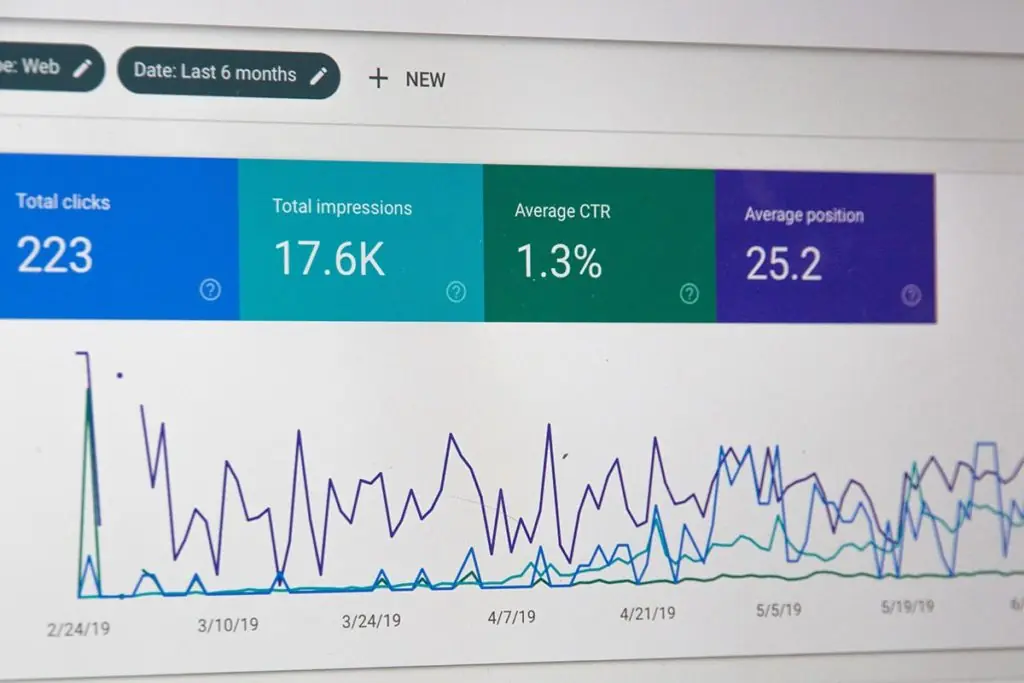1024x683 pixels.
Task: Add a new filter with NEW
Action: click(x=424, y=80)
